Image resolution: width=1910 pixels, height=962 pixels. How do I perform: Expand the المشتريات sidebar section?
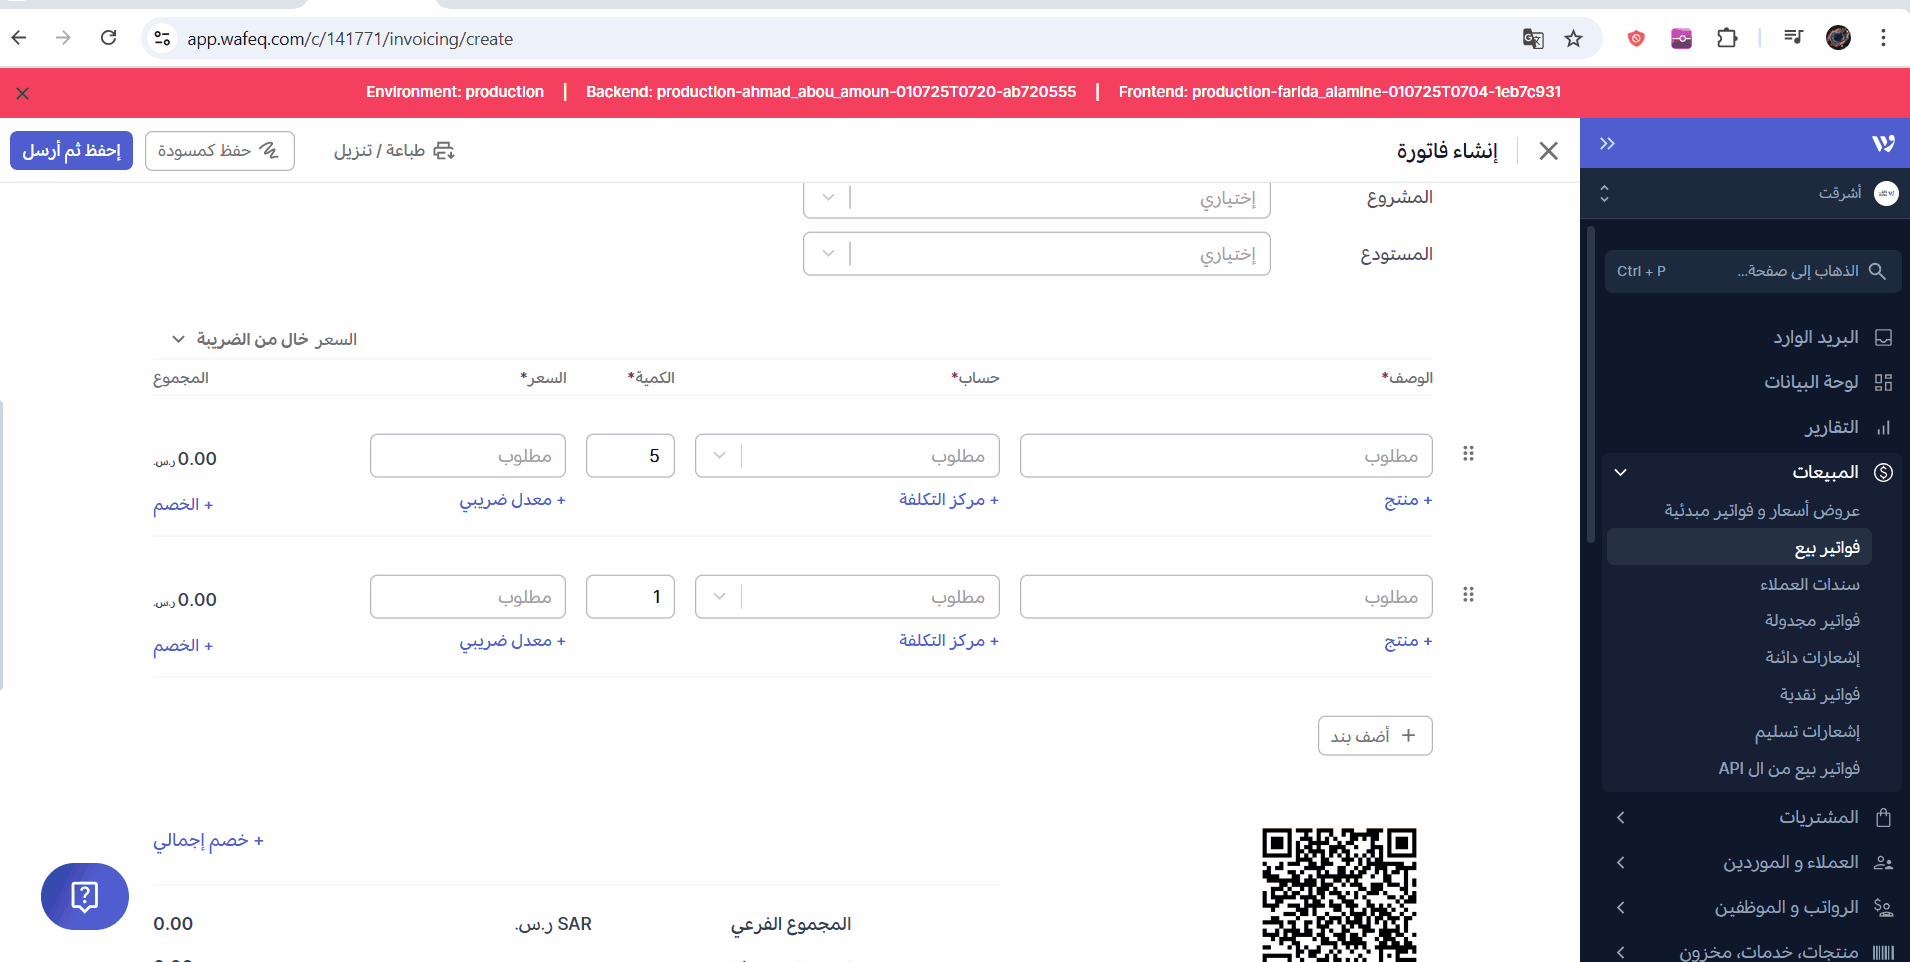pyautogui.click(x=1758, y=818)
